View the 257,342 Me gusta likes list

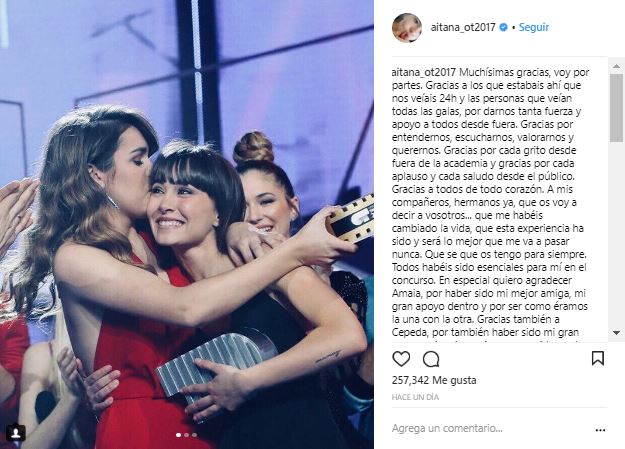tap(434, 380)
